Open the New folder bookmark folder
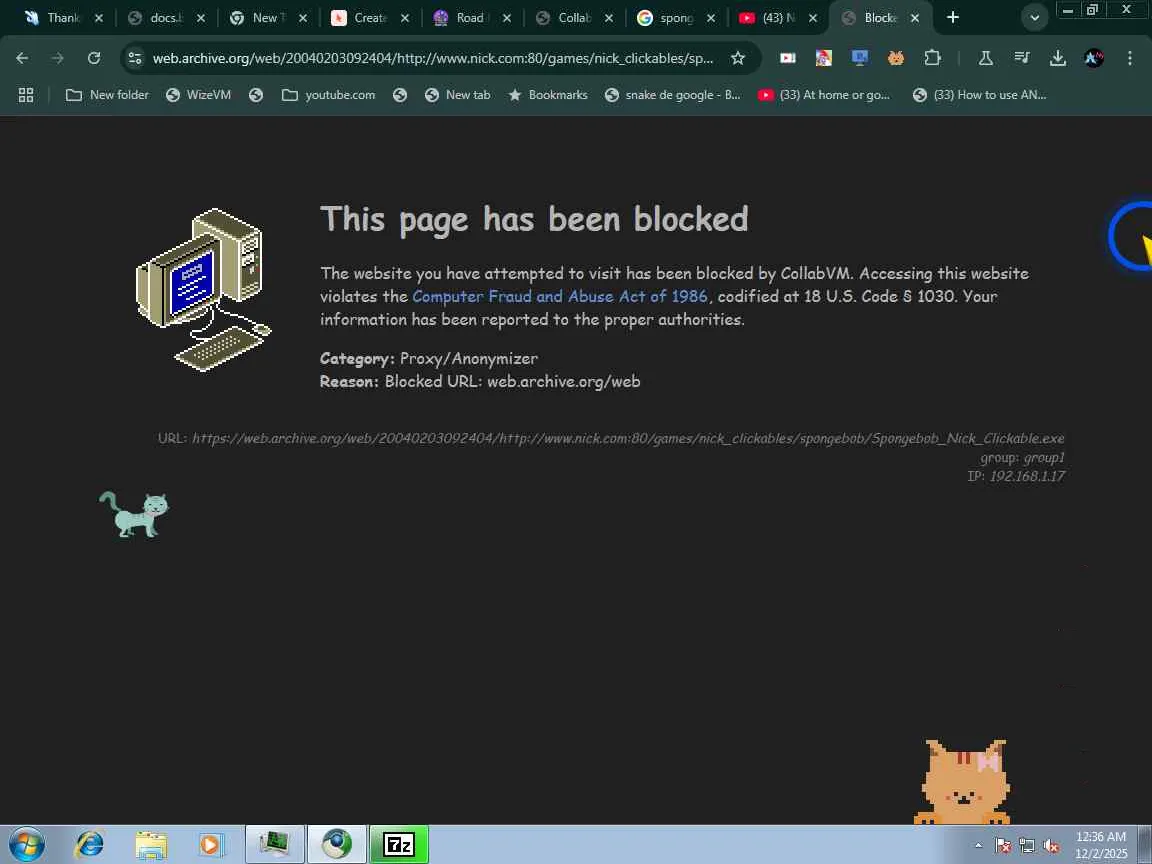The image size is (1152, 864). [x=107, y=95]
